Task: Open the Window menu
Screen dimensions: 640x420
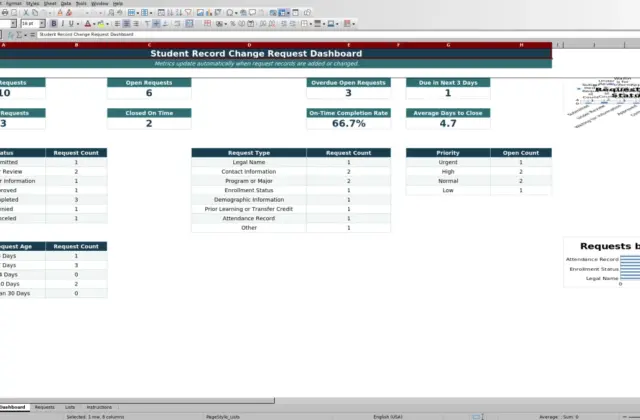Action: point(100,3)
